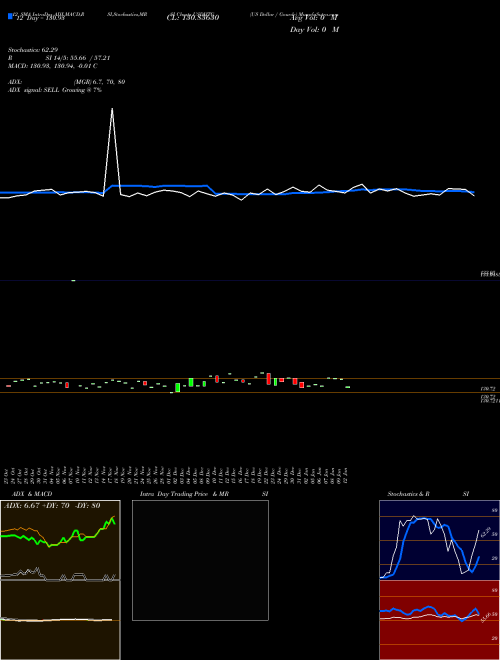Click the blue 12 Day SMA legend square
The height and width of the screenshot is (660, 500).
[x=10, y=17]
